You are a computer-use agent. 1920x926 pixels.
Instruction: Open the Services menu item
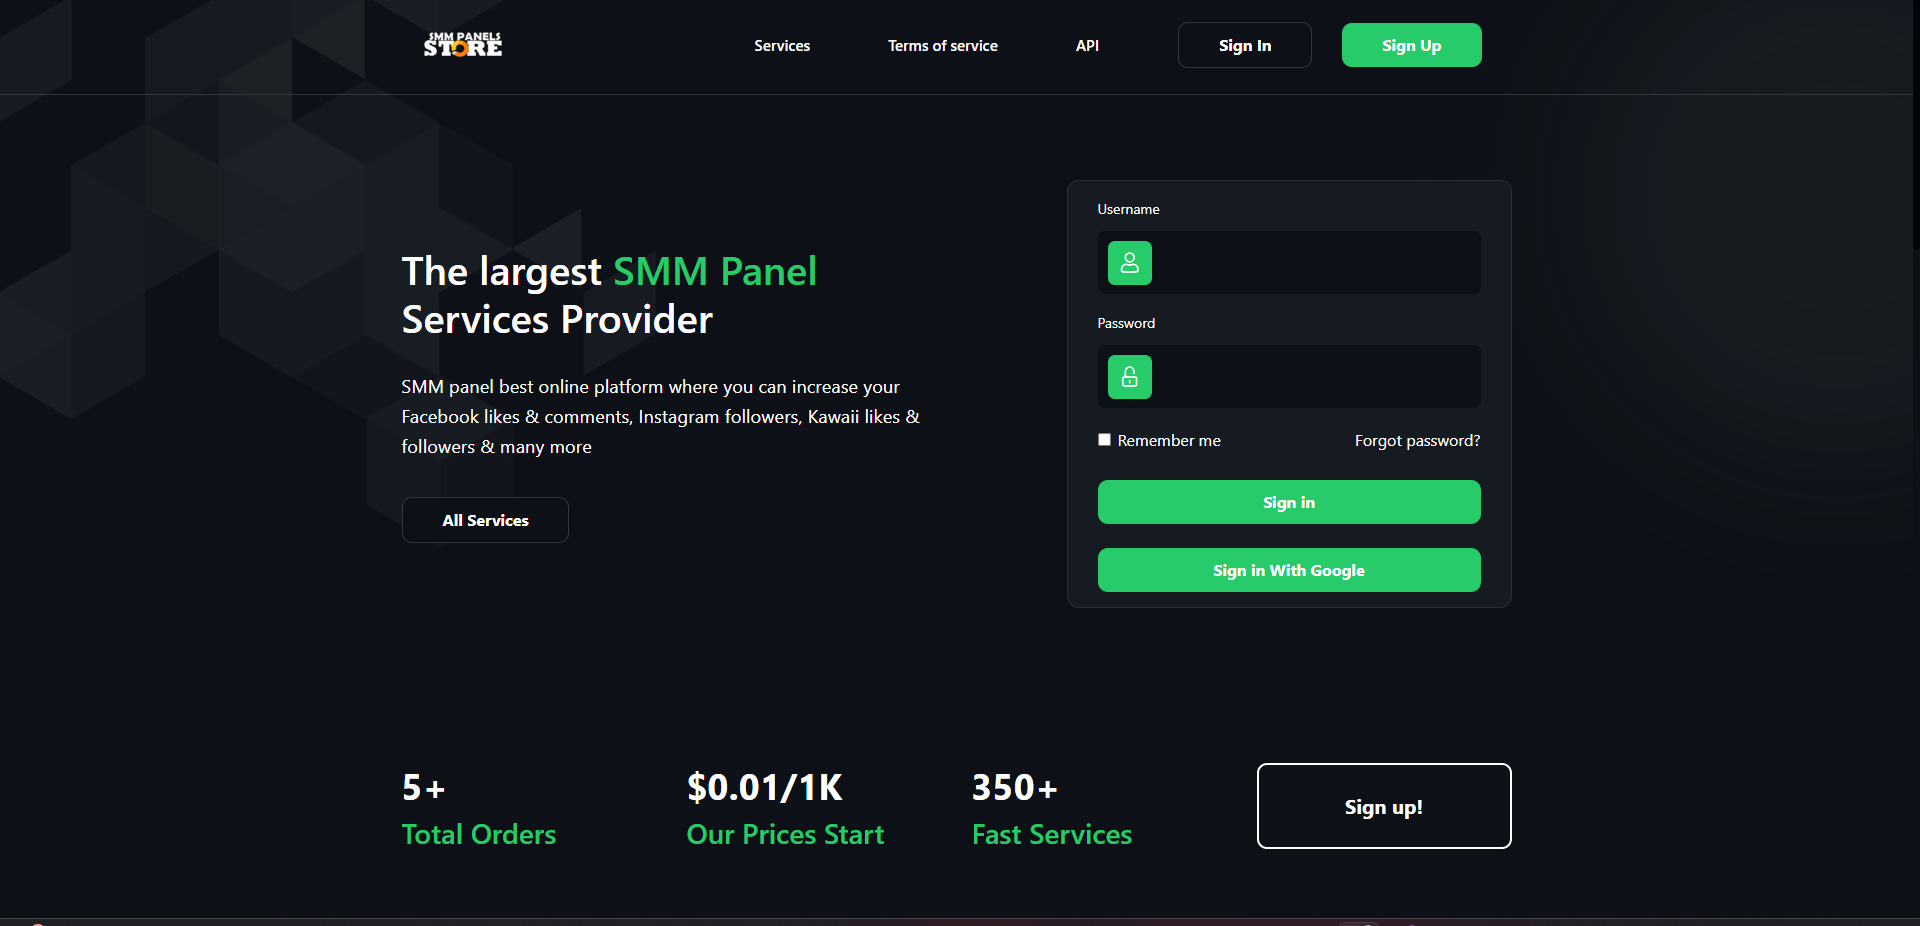click(781, 46)
